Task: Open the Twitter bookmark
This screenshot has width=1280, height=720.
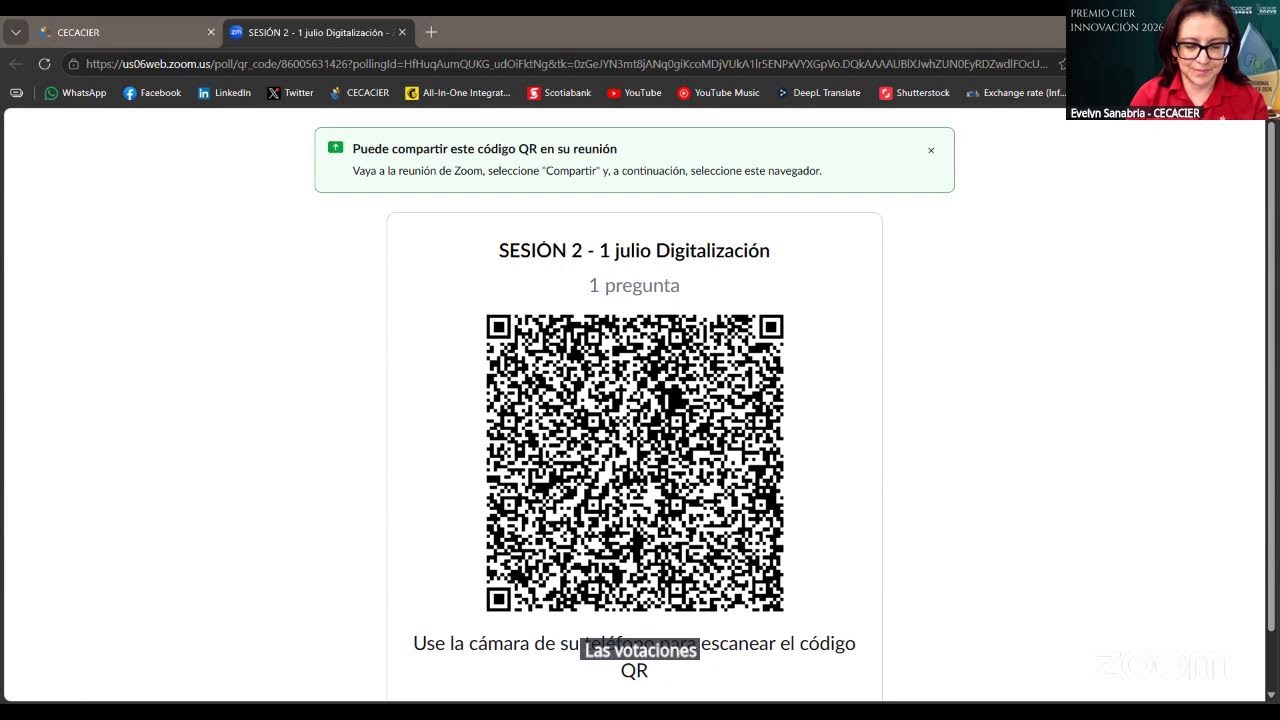Action: point(290,93)
